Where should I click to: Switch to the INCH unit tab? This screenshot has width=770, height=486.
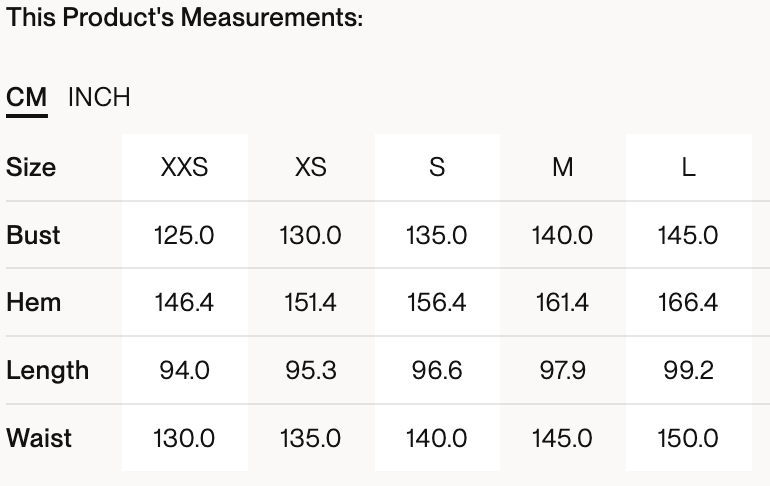pos(99,97)
